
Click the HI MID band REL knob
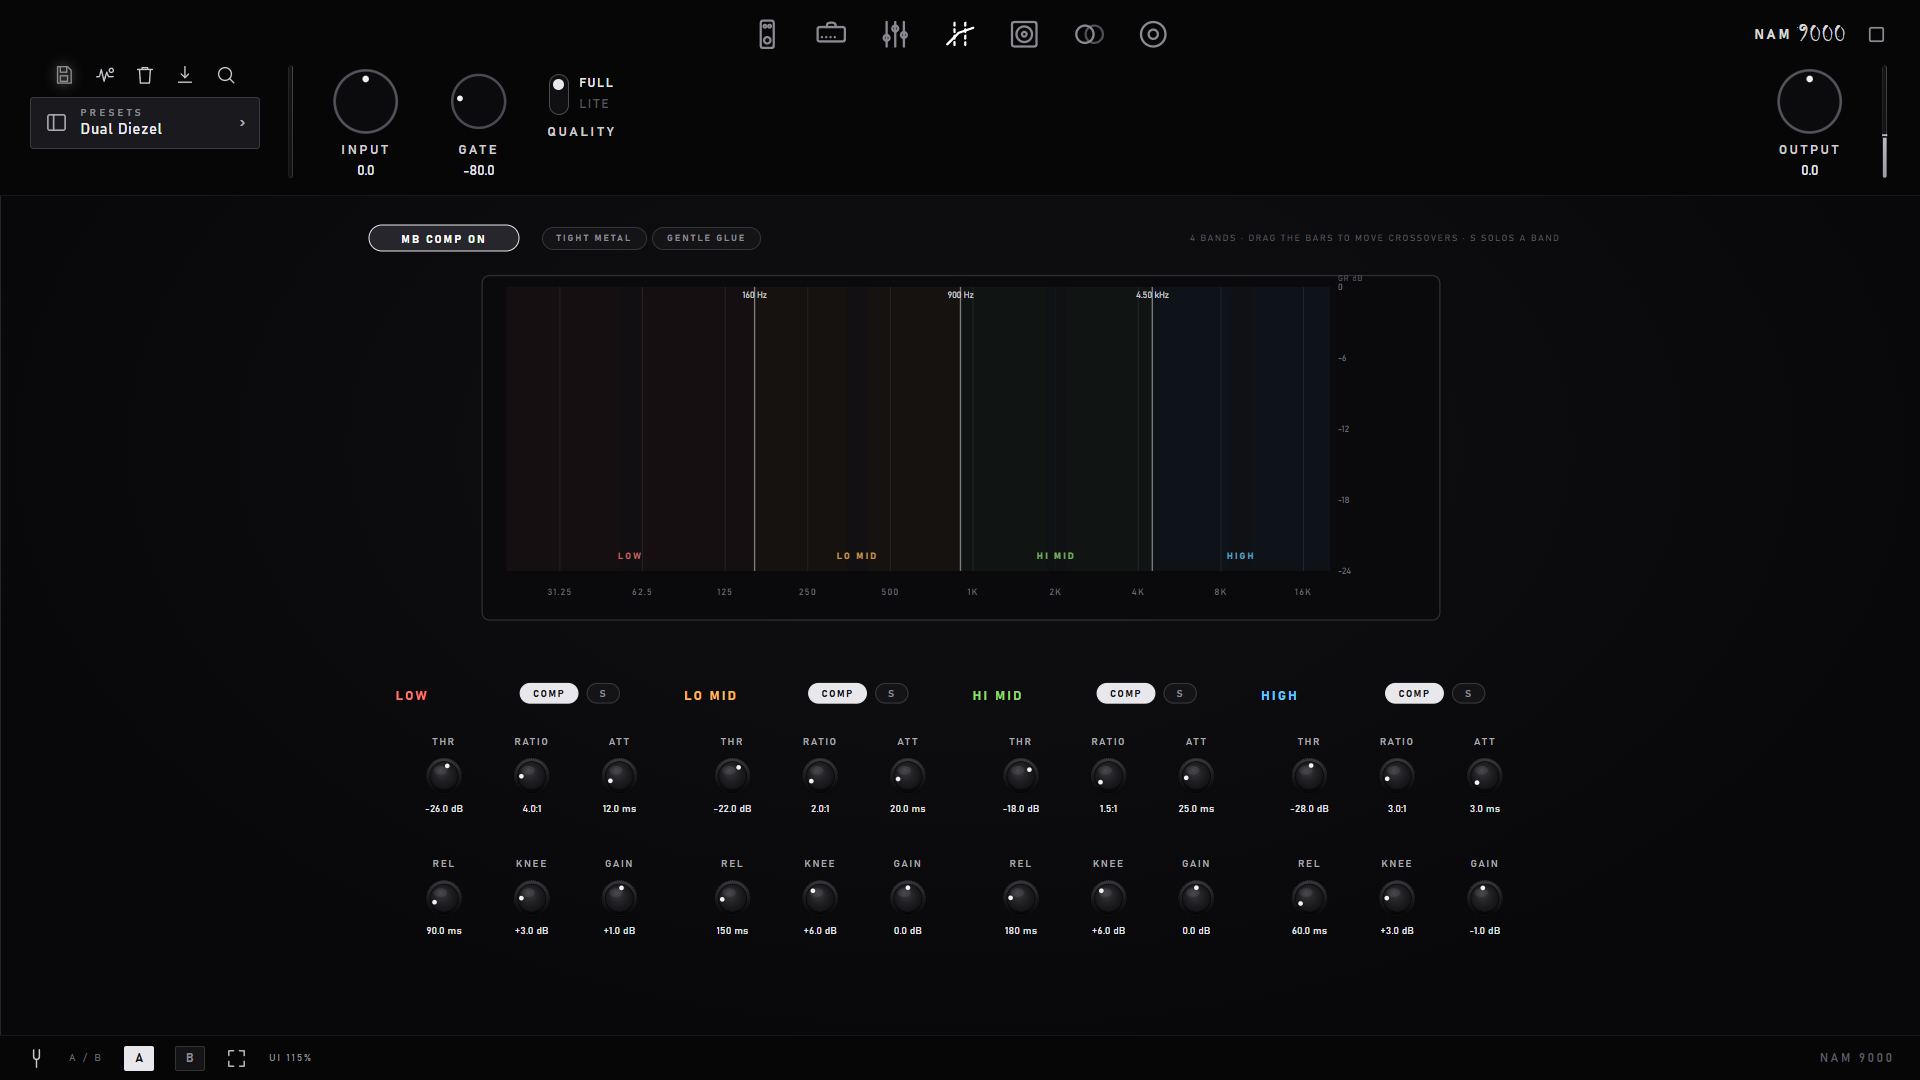pos(1021,897)
